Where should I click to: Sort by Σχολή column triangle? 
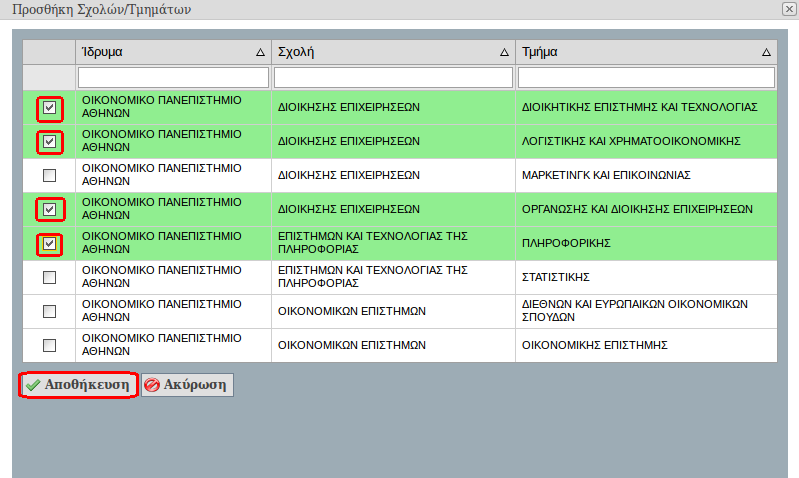[x=504, y=52]
